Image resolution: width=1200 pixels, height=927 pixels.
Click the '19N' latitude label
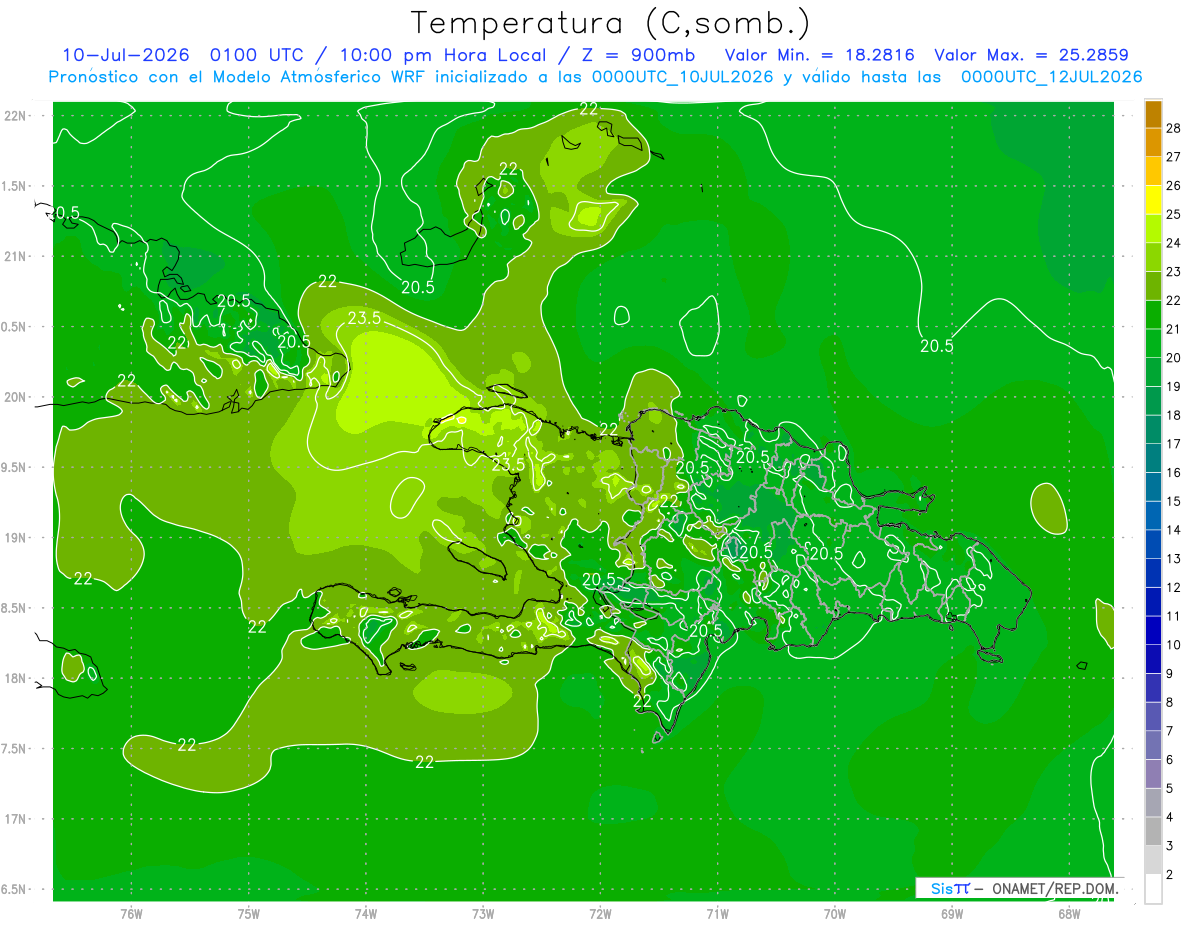click(15, 538)
